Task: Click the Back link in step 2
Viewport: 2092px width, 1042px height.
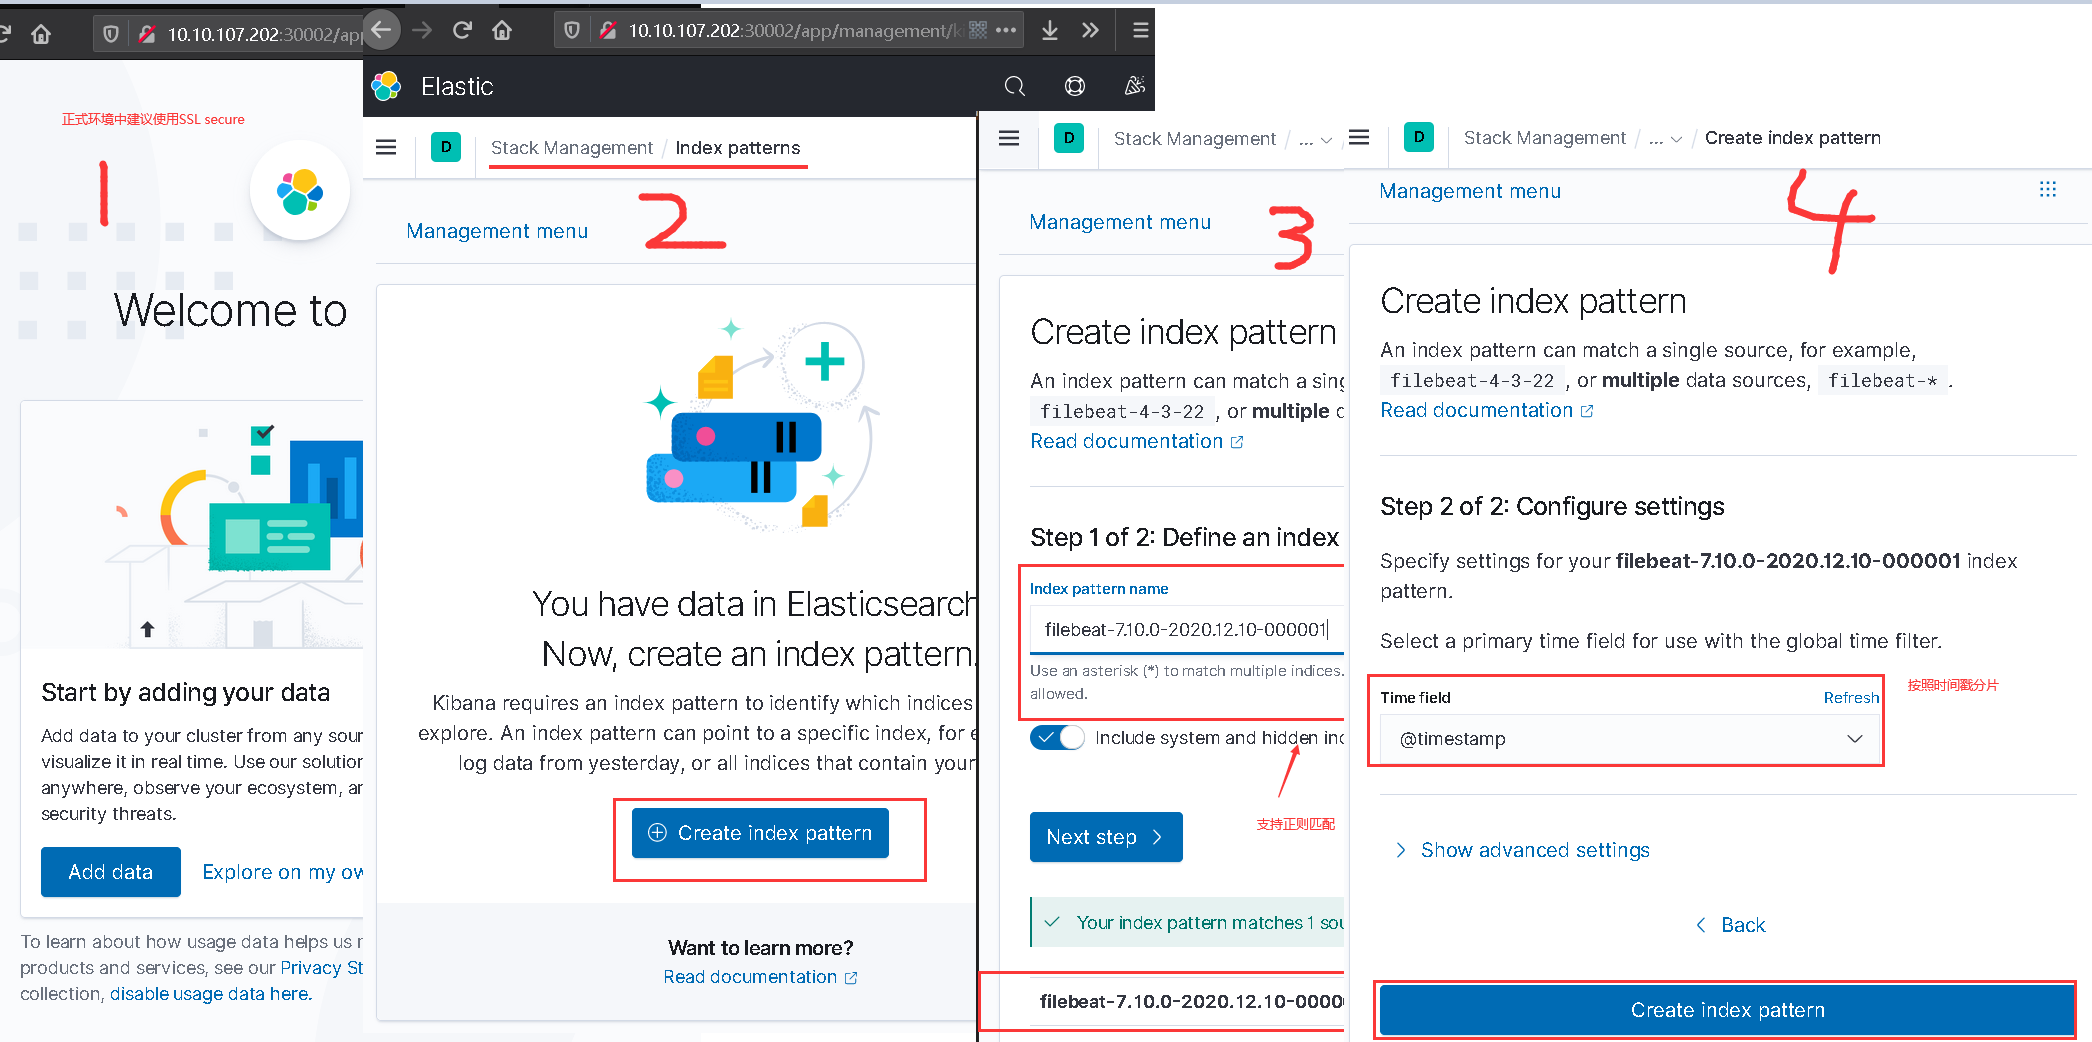Action: [x=1731, y=926]
